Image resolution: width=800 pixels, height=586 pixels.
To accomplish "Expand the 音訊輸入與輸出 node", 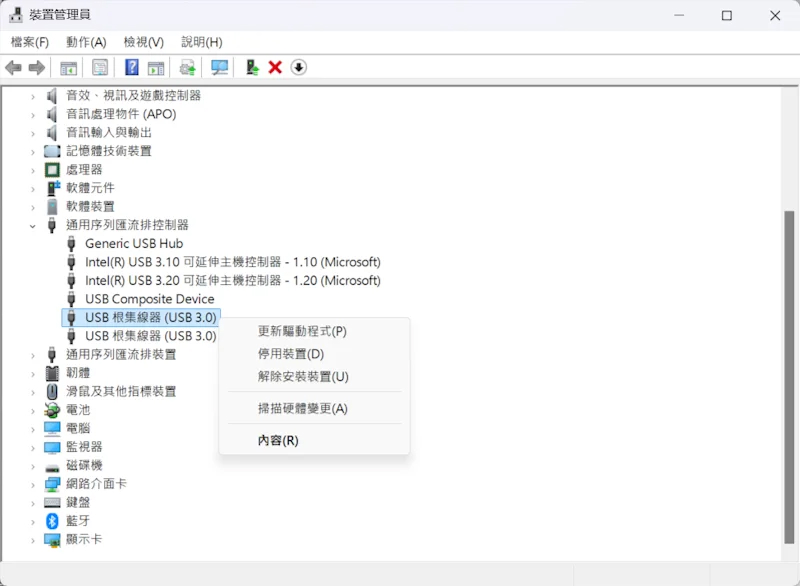I will [x=33, y=133].
